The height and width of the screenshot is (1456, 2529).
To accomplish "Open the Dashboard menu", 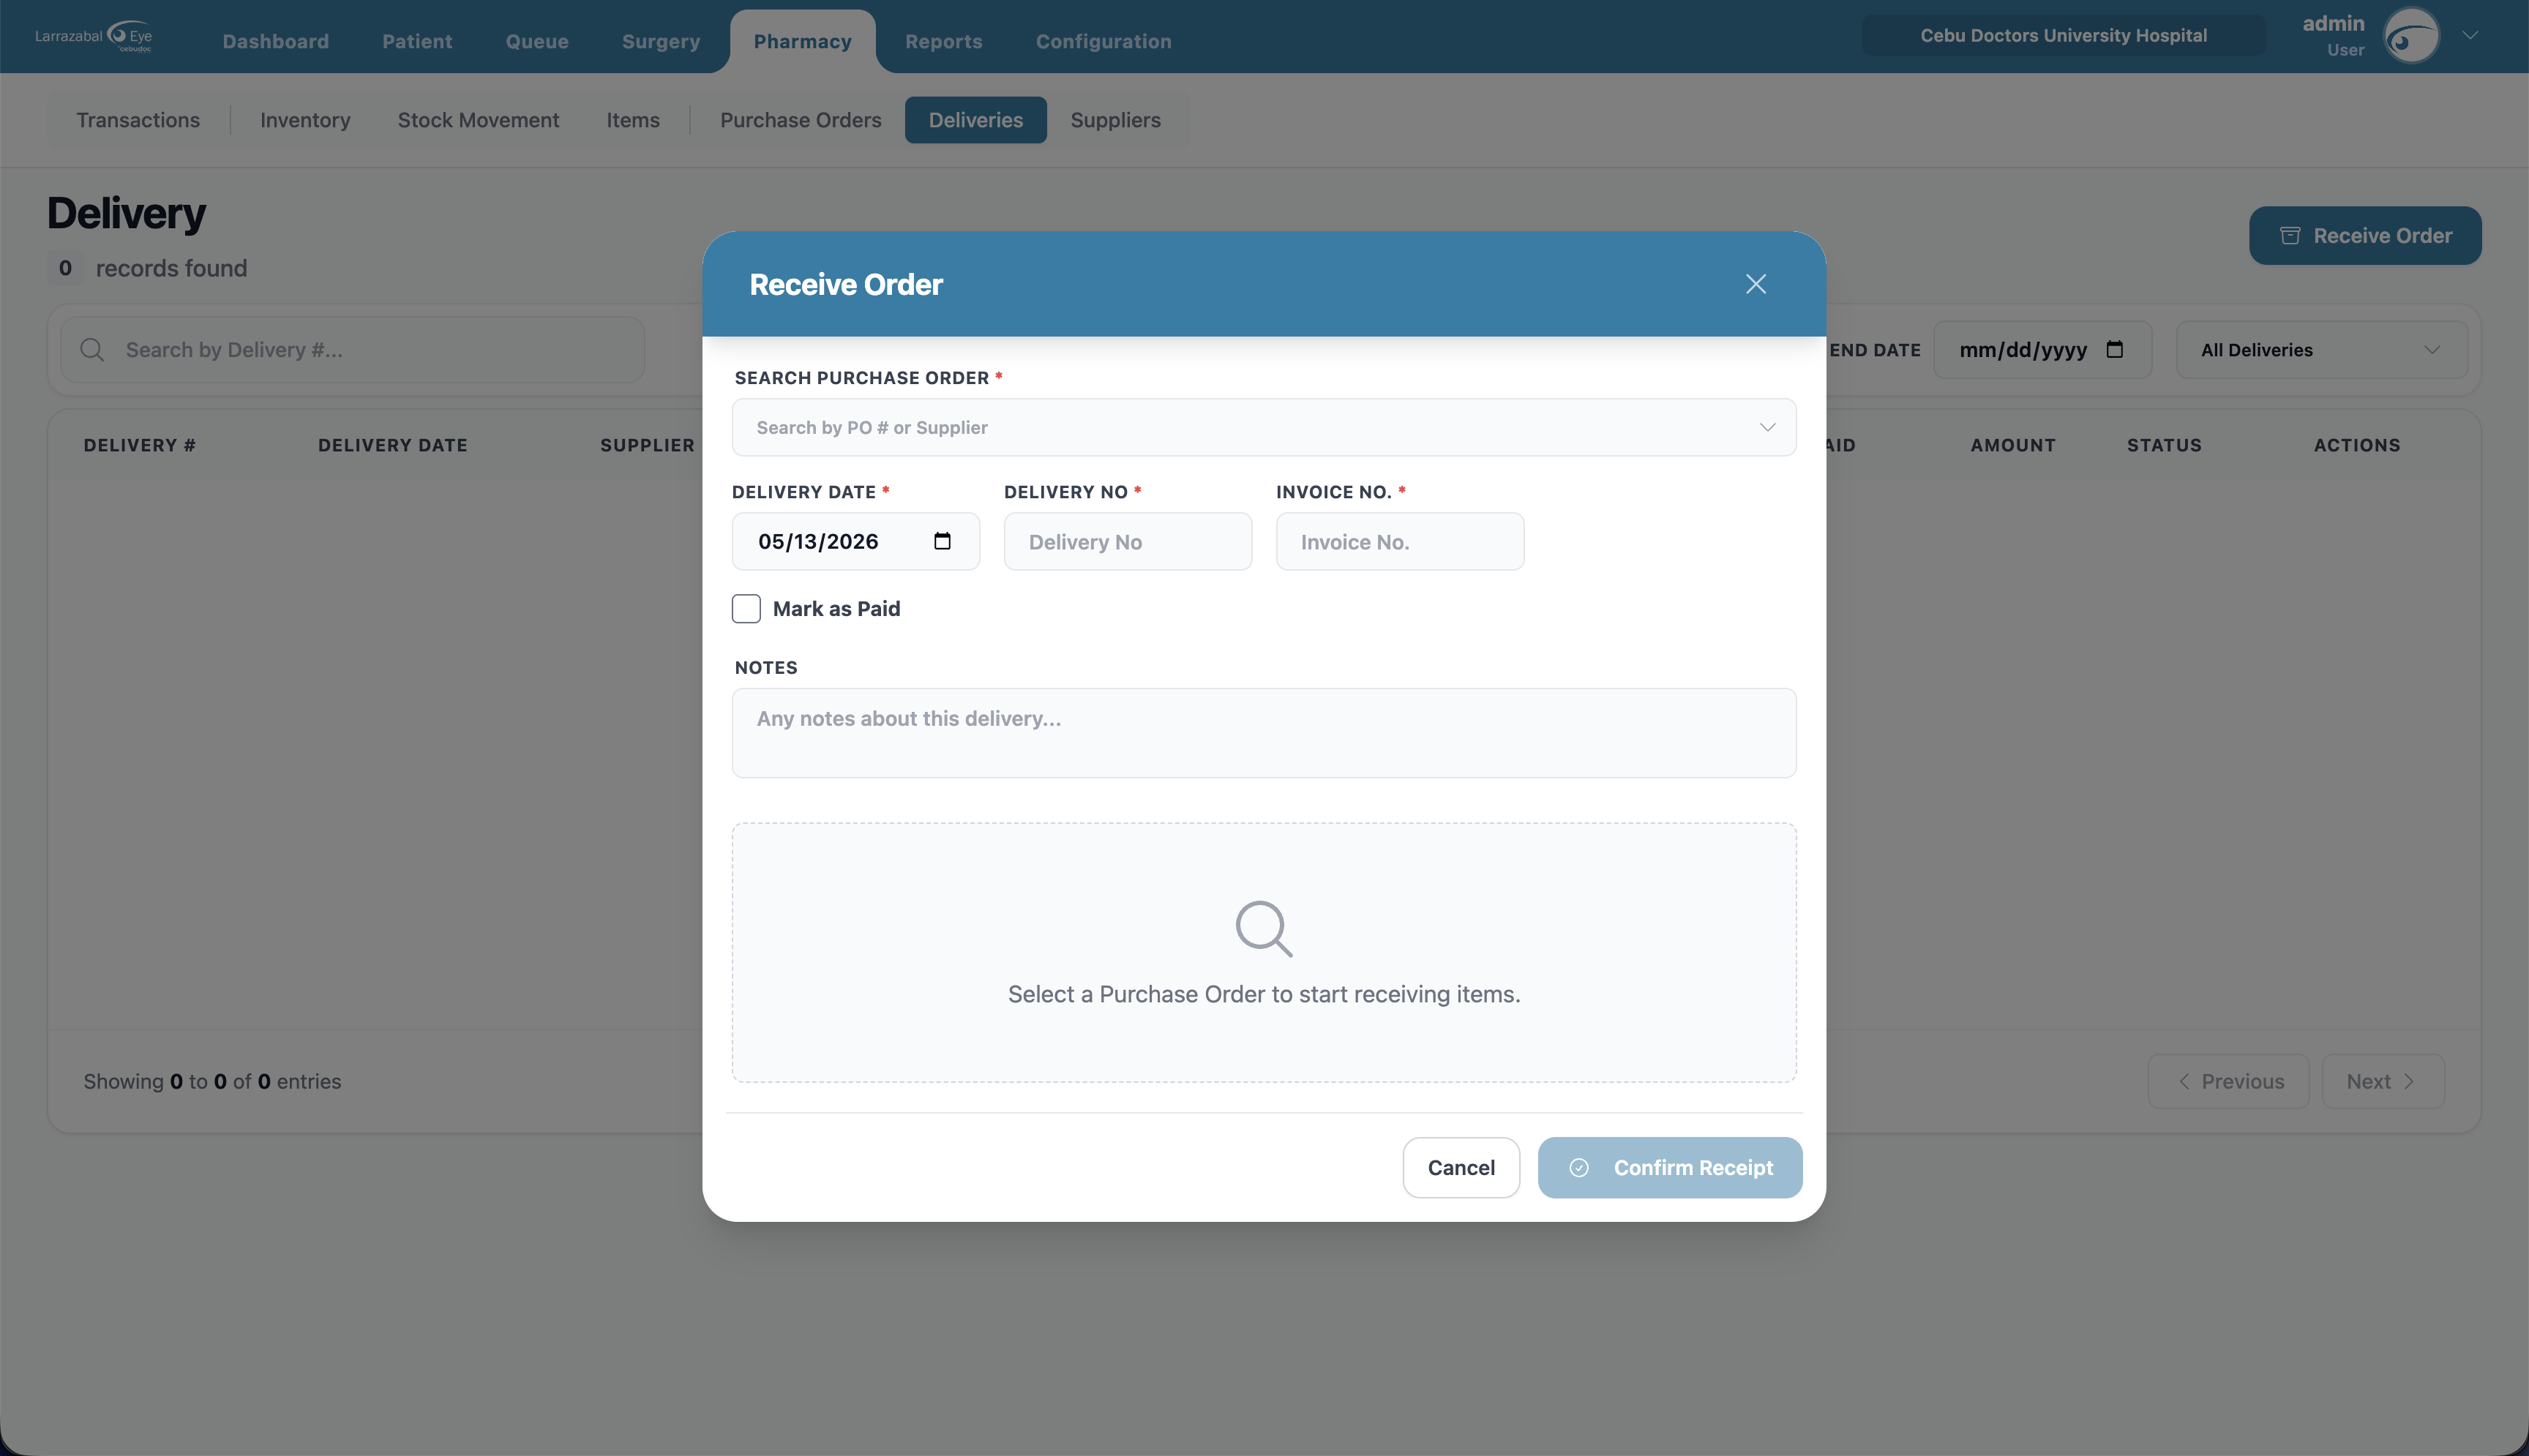I will click(x=275, y=41).
